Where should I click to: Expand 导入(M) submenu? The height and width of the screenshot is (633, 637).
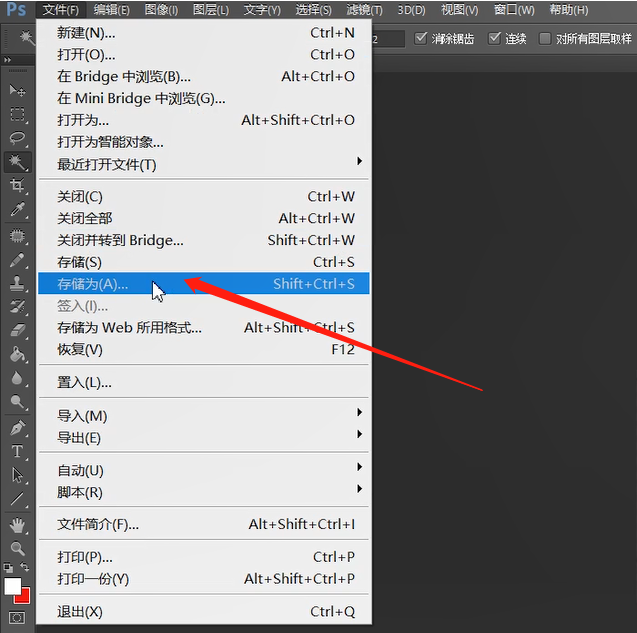click(203, 416)
